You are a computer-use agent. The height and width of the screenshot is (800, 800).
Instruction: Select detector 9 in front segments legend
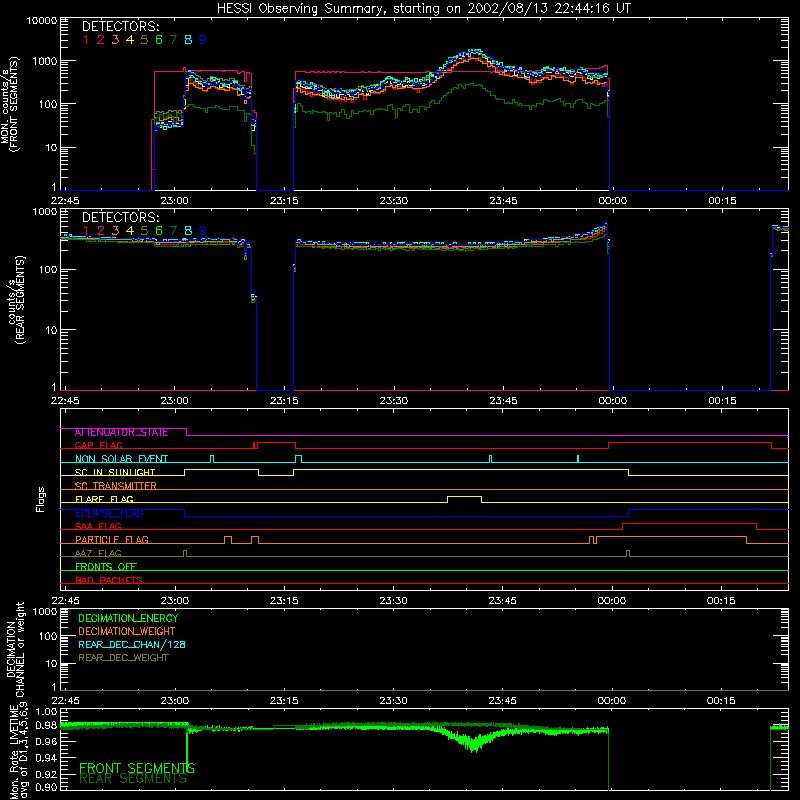coord(203,40)
